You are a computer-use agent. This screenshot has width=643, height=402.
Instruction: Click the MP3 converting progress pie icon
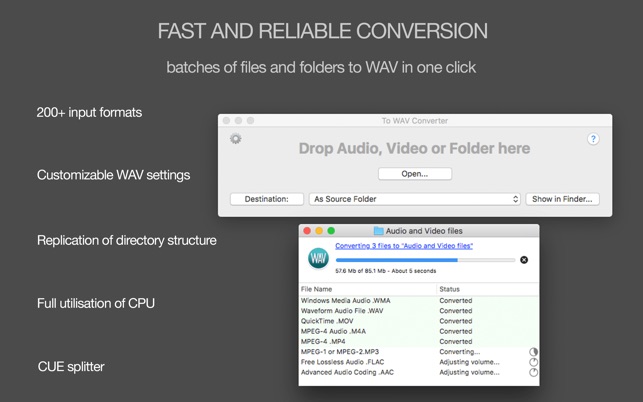coord(533,352)
